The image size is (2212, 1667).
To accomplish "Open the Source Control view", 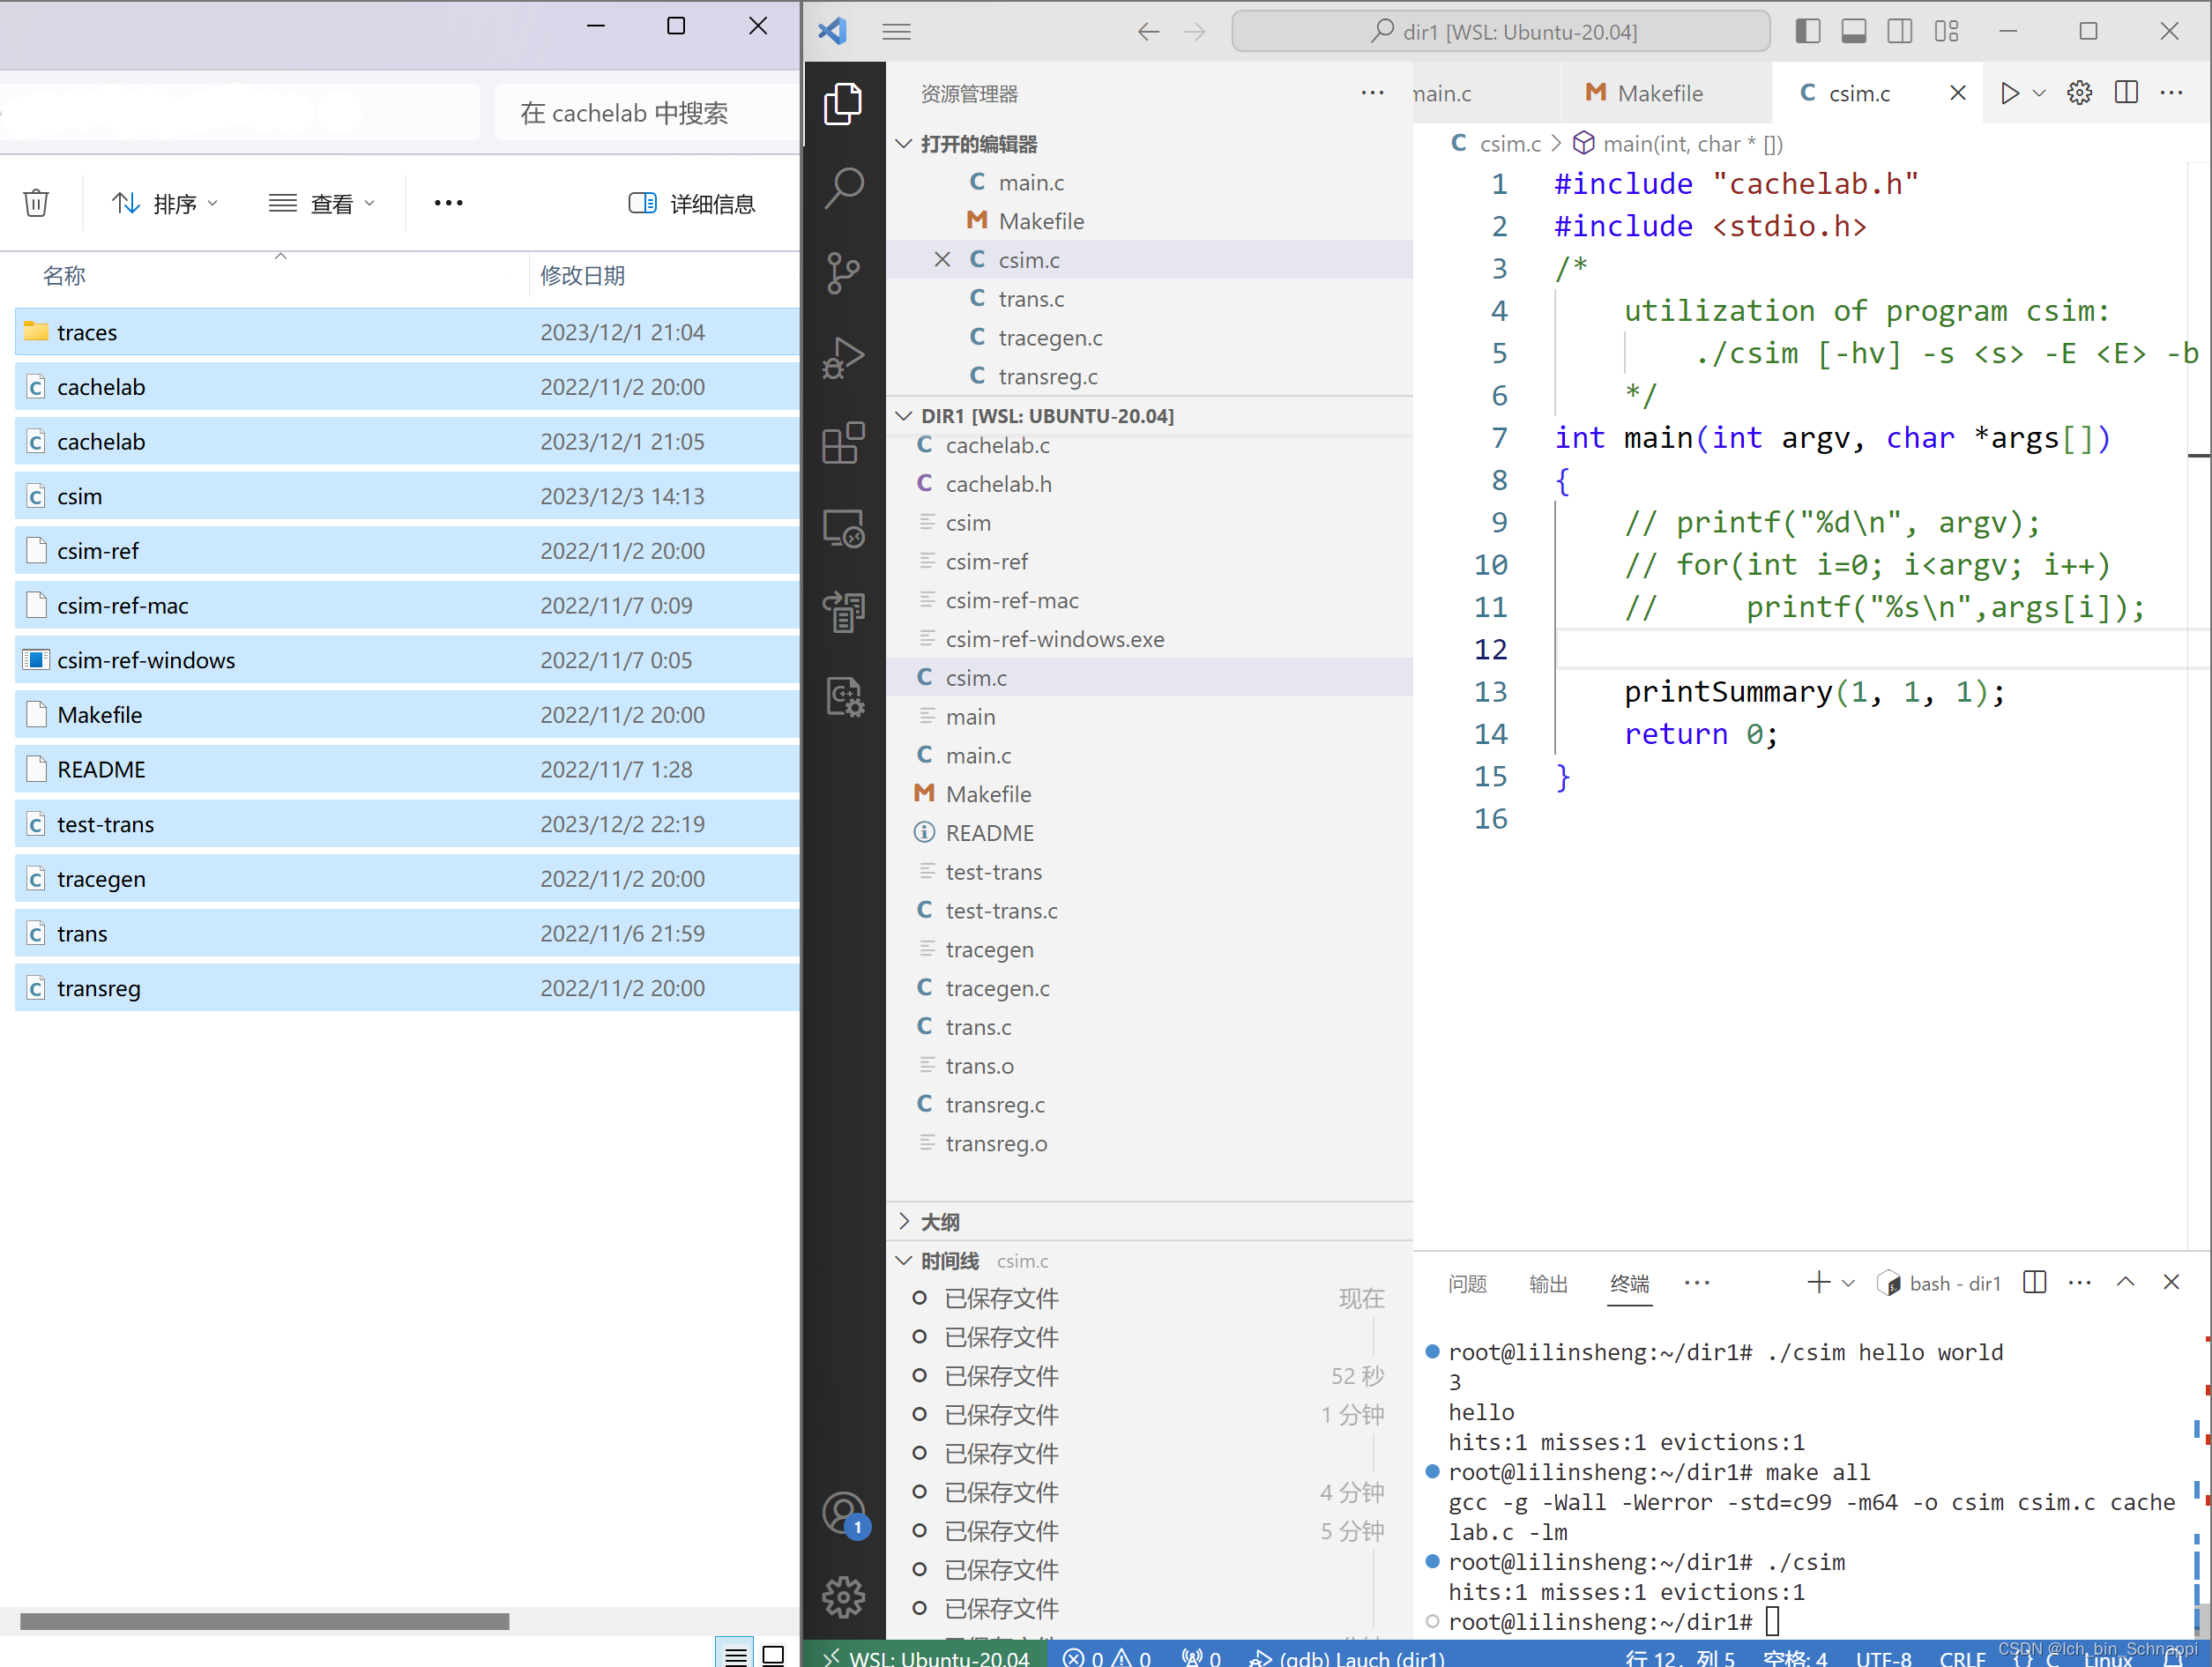I will 845,273.
